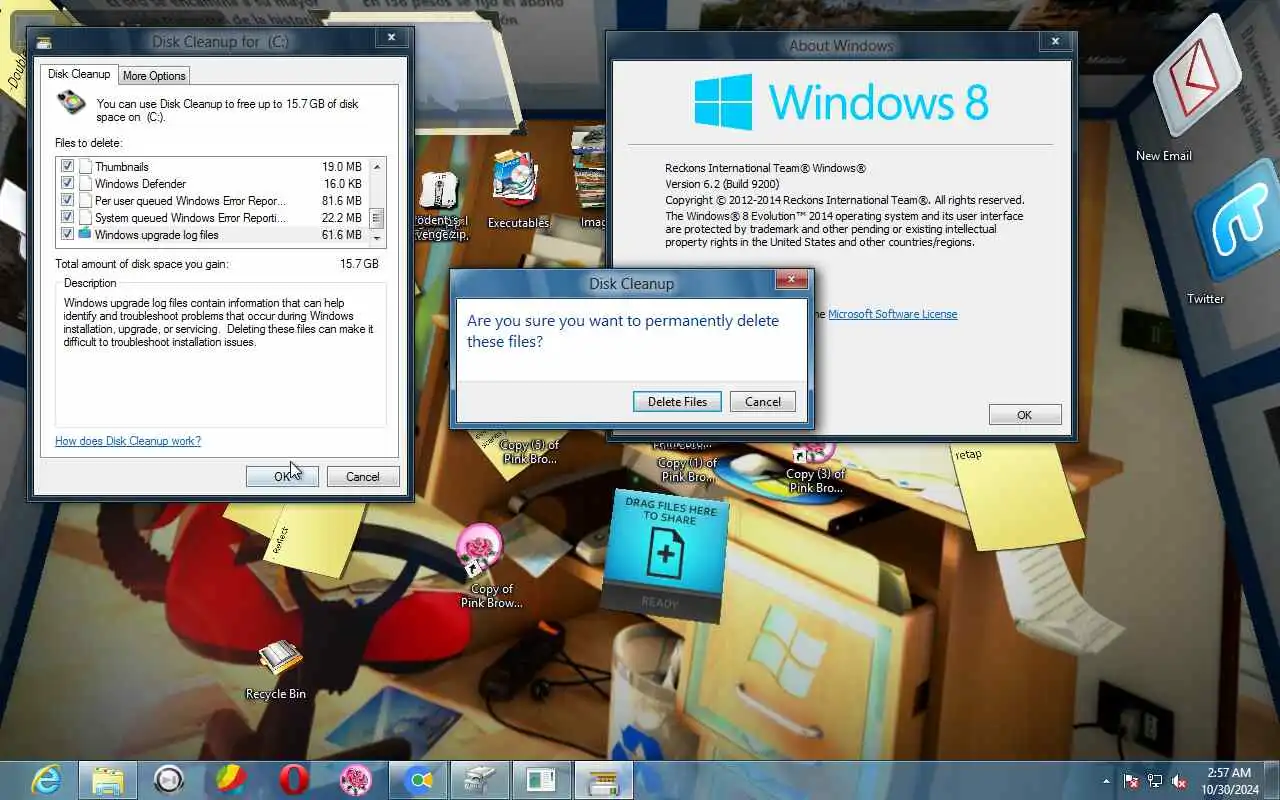This screenshot has width=1280, height=800.
Task: Select the 'Copy (3) of Pink Bro...' shortcut
Action: 815,468
